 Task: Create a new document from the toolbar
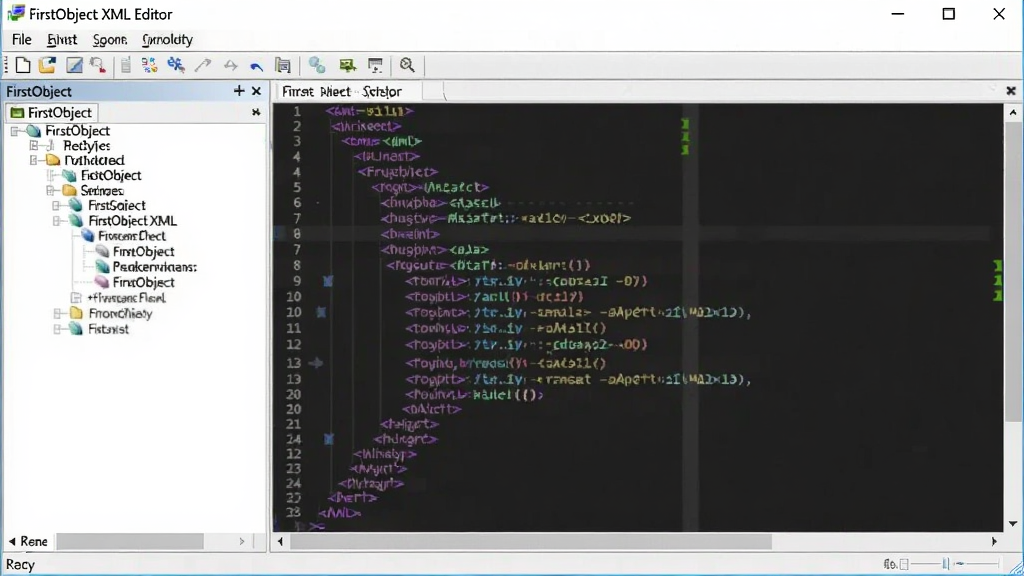point(23,65)
